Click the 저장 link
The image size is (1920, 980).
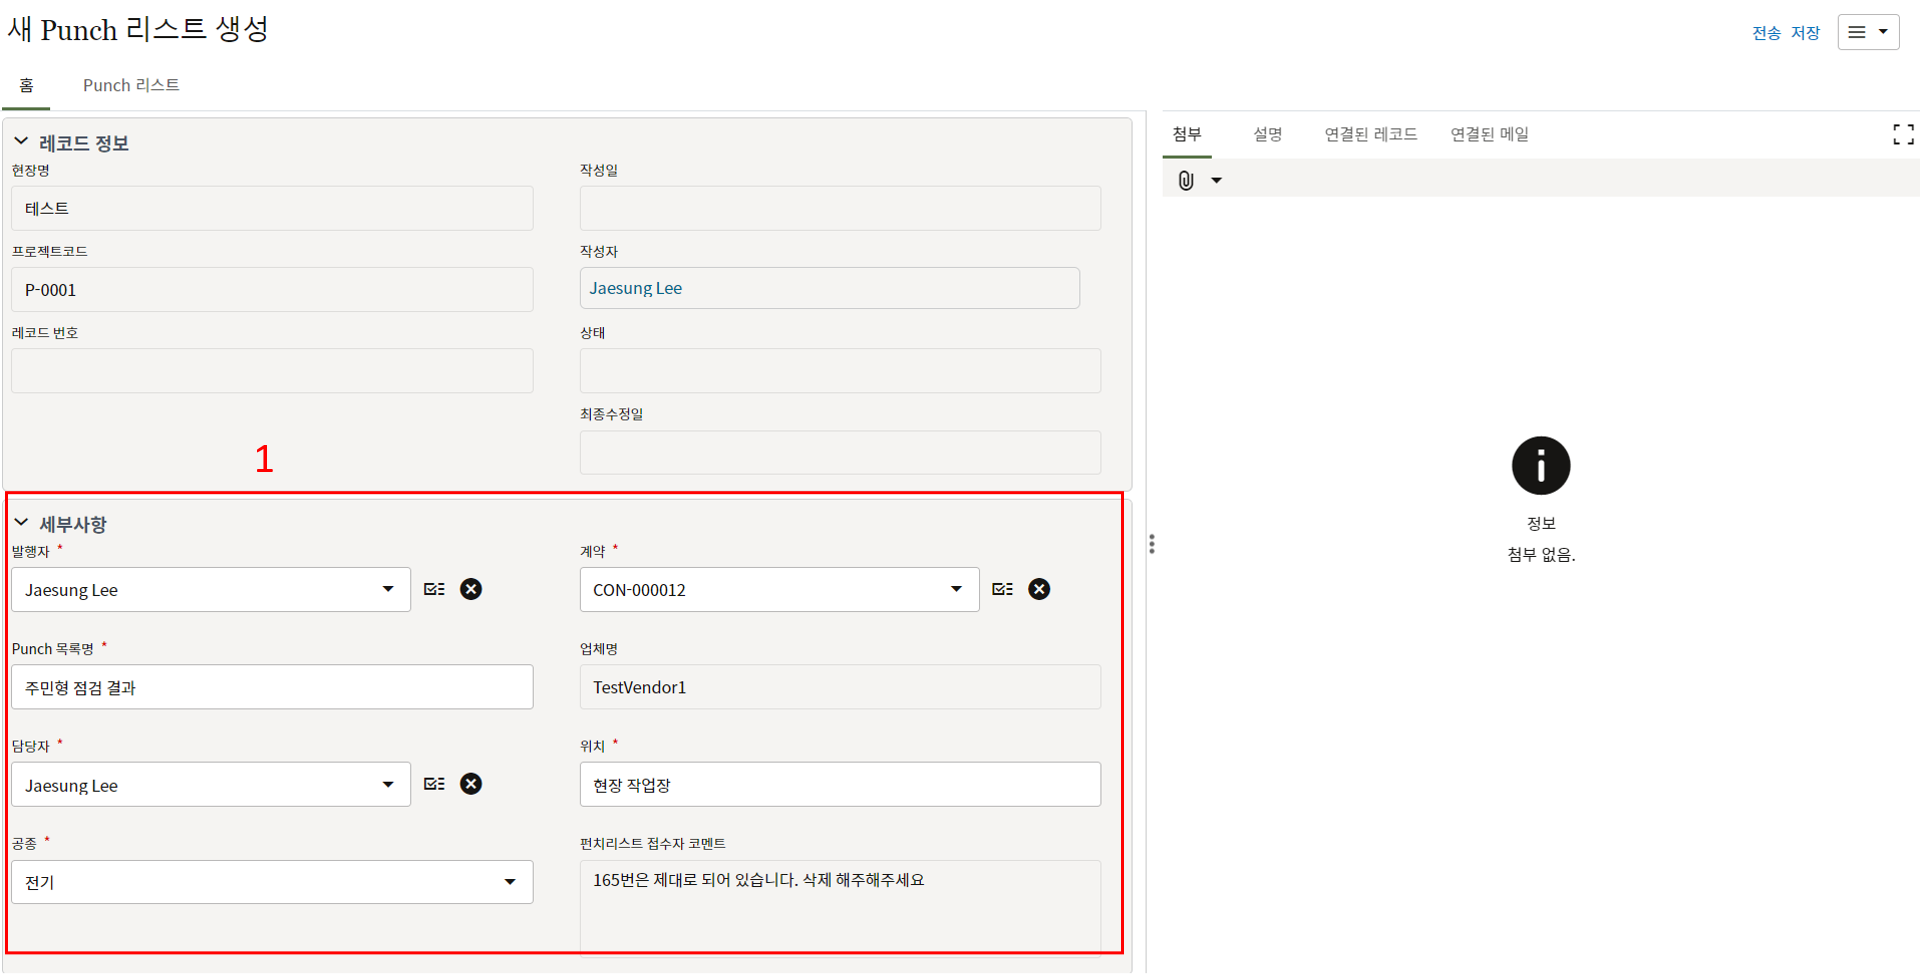[1805, 33]
